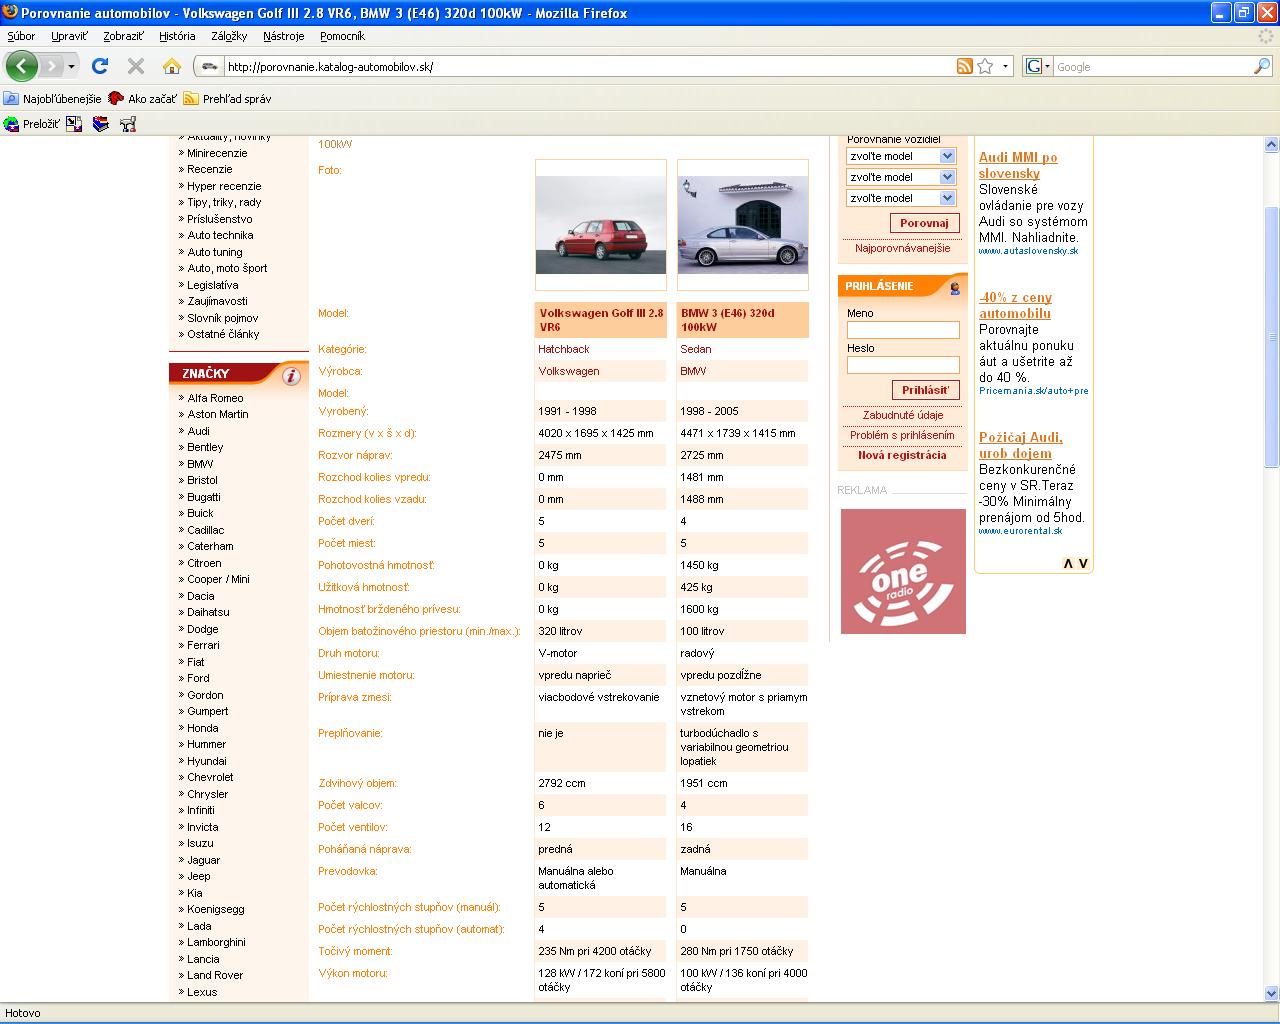
Task: Click the RSS feed icon in address bar
Action: tap(965, 66)
